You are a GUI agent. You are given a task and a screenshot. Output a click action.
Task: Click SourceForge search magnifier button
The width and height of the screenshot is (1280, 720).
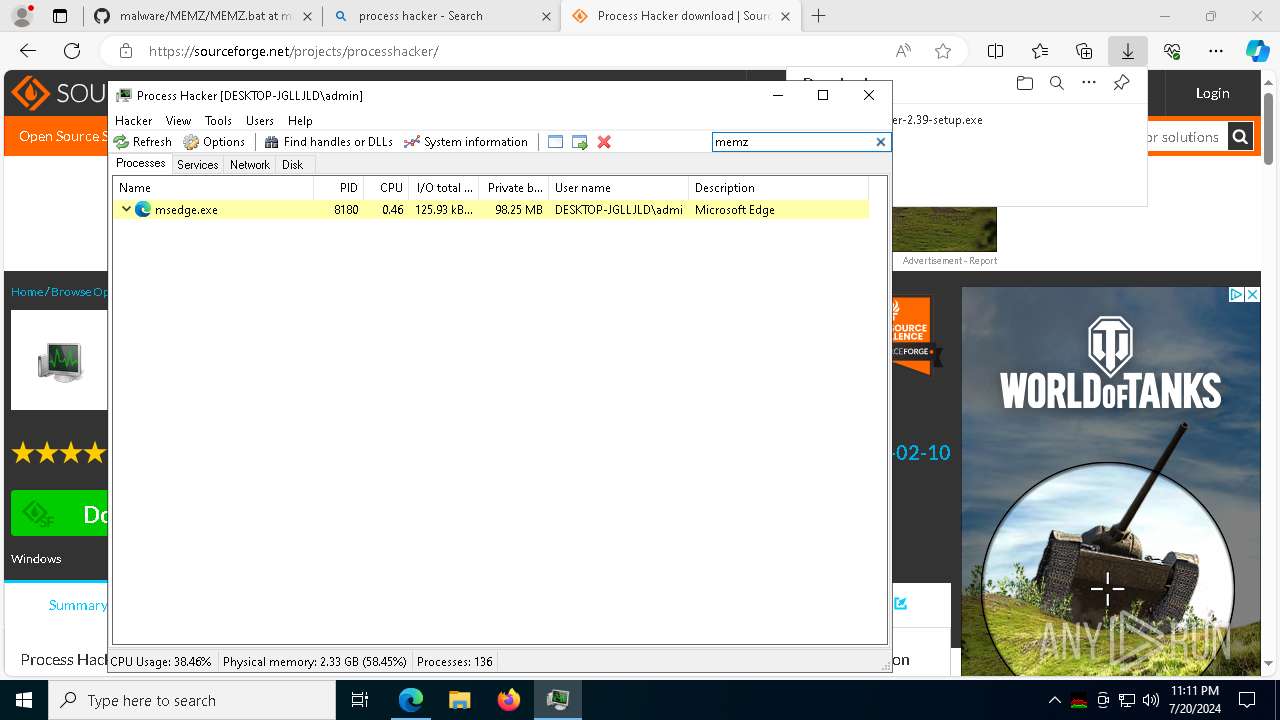[x=1240, y=137]
